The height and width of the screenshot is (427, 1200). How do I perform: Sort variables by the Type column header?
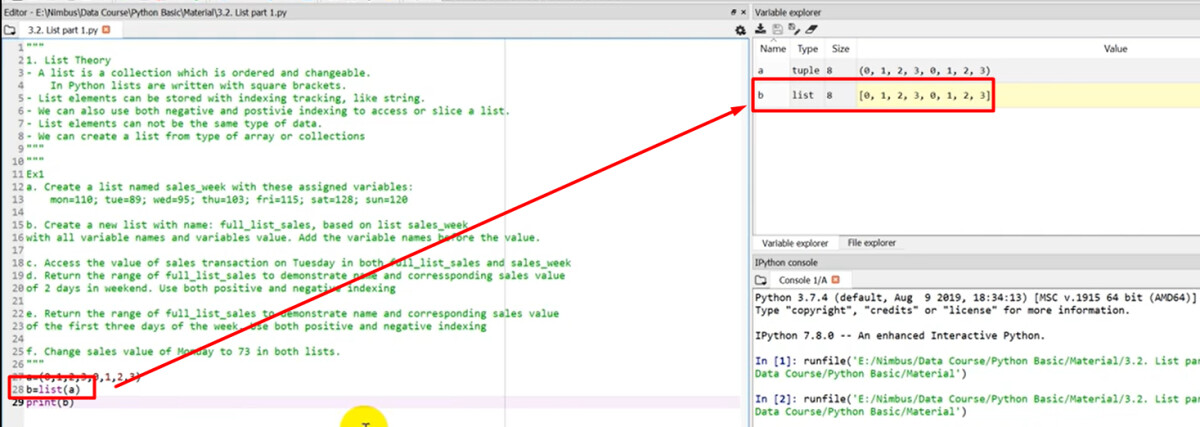click(807, 48)
